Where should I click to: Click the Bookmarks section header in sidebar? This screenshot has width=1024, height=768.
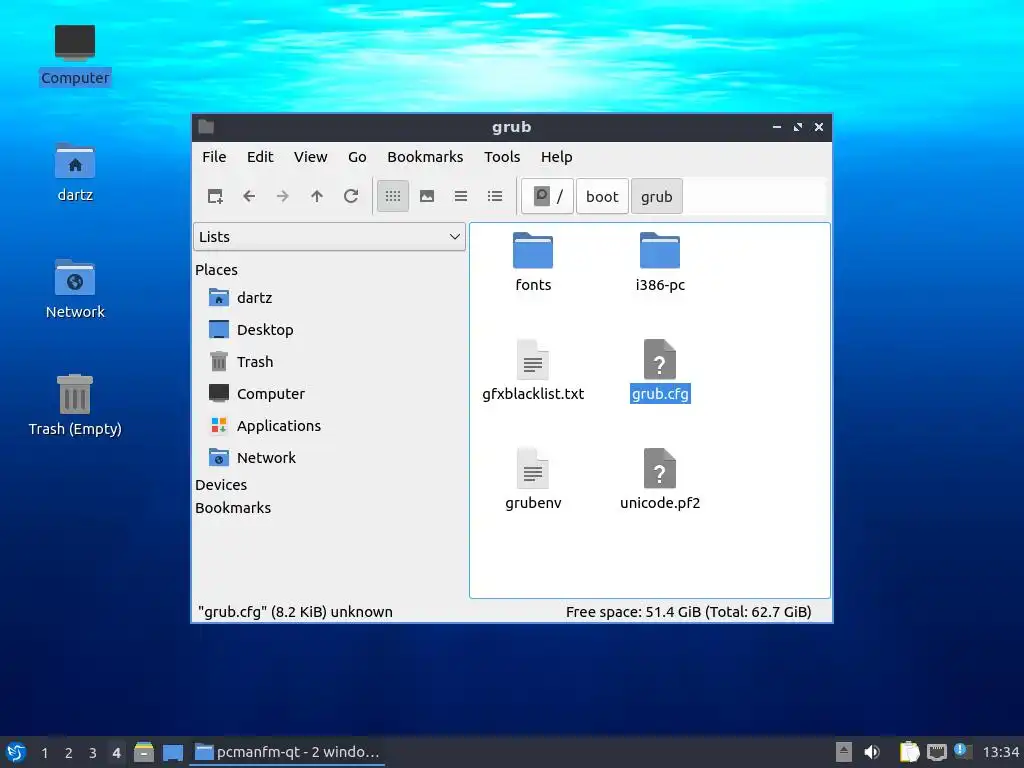[x=232, y=507]
